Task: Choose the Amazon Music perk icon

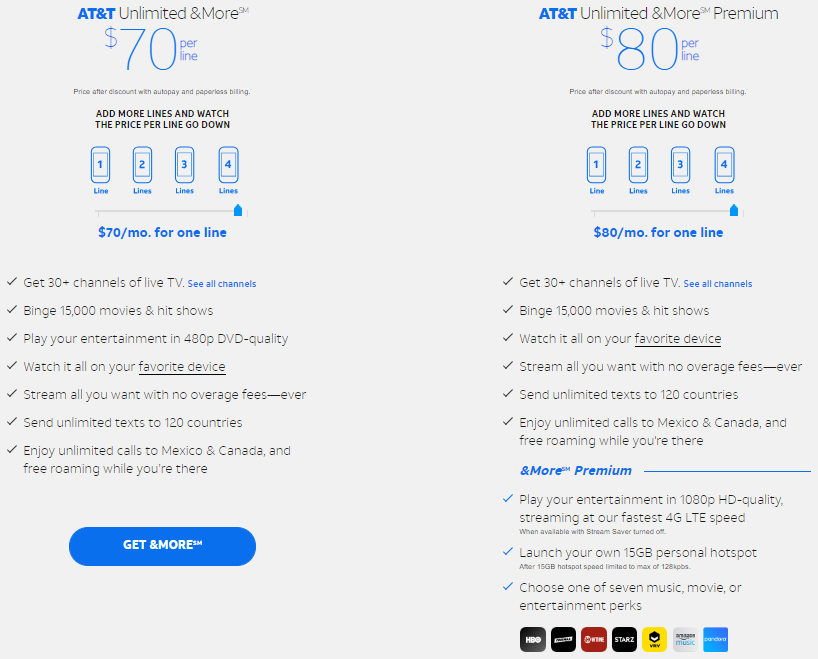Action: [x=685, y=639]
